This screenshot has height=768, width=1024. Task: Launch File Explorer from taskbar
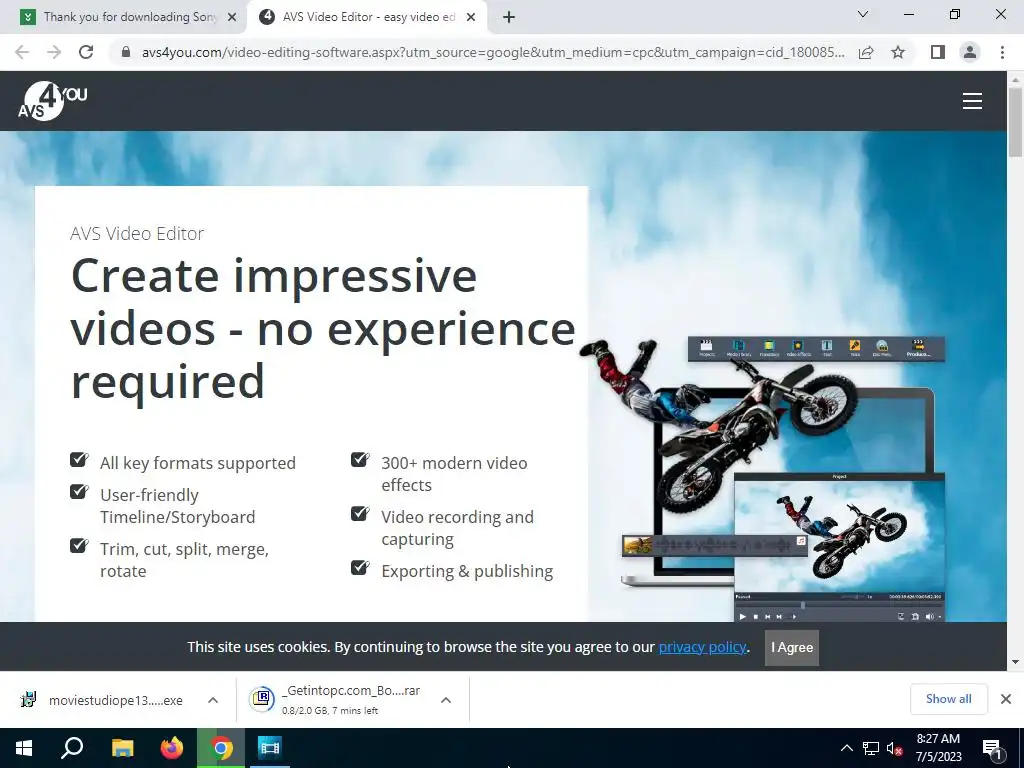pos(122,748)
